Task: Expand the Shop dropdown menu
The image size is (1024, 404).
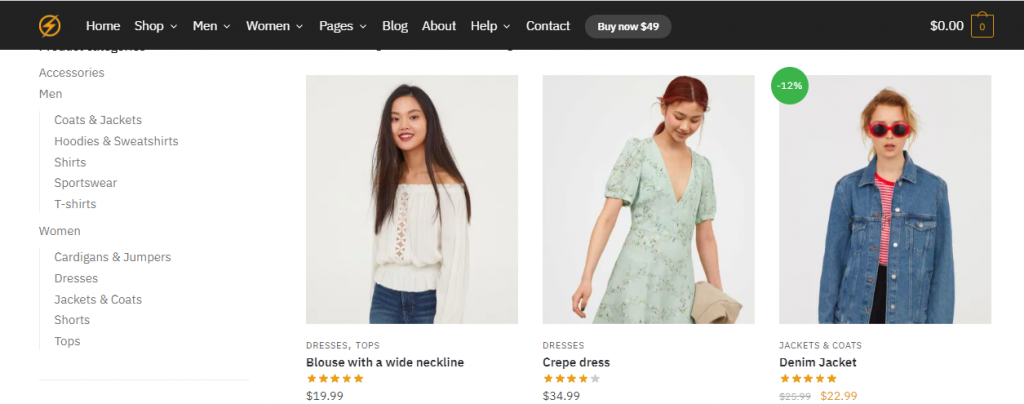Action: tap(155, 26)
